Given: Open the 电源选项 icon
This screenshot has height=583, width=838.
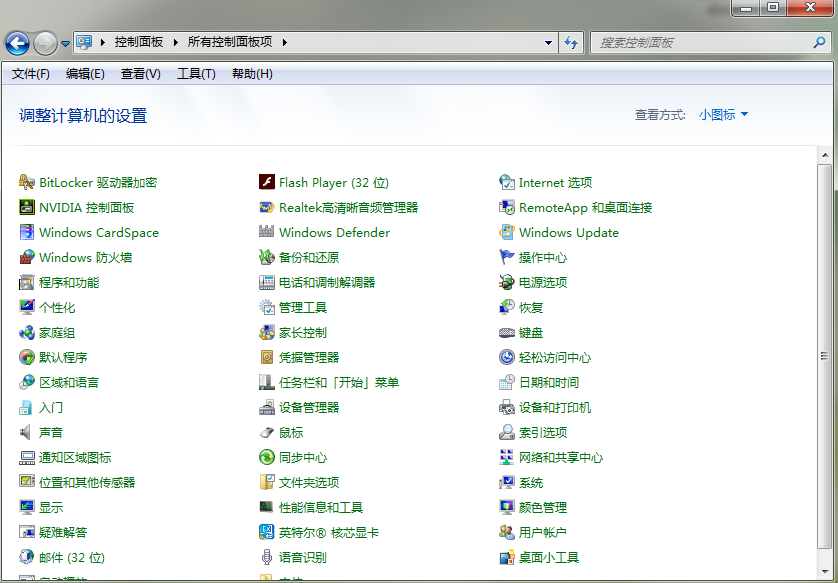Looking at the screenshot, I should click(507, 282).
